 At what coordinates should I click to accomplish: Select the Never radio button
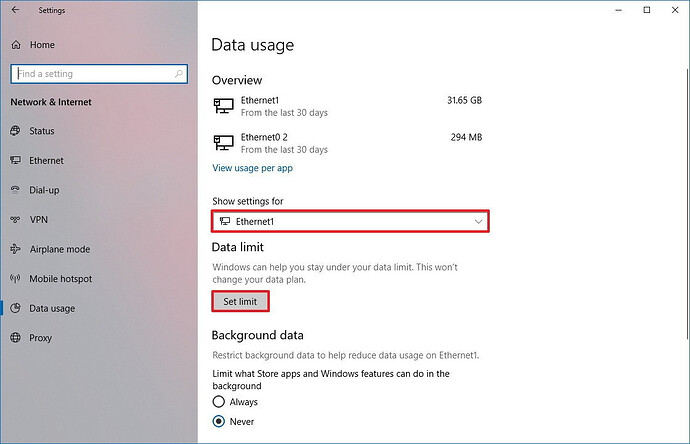[x=219, y=421]
